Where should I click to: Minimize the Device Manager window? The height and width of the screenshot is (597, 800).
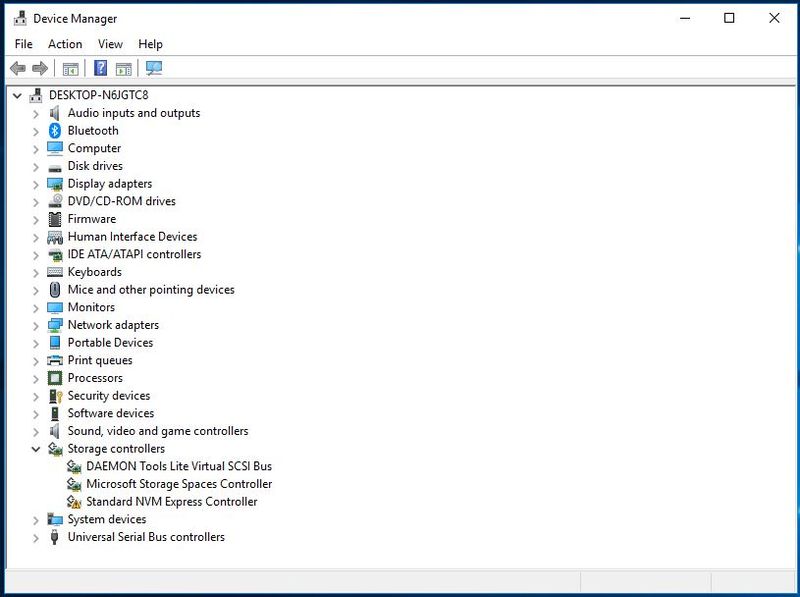pos(685,18)
